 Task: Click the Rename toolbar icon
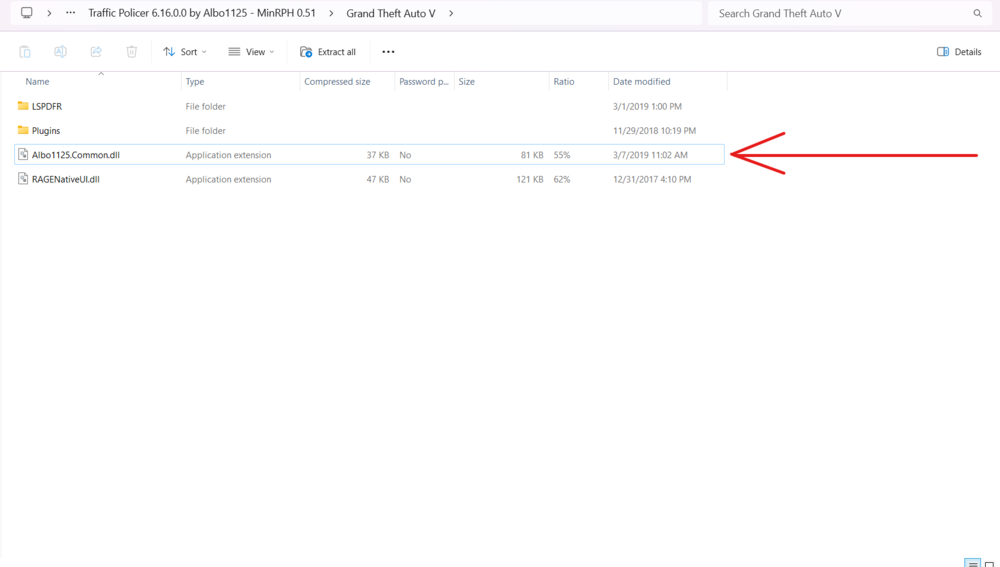tap(60, 52)
